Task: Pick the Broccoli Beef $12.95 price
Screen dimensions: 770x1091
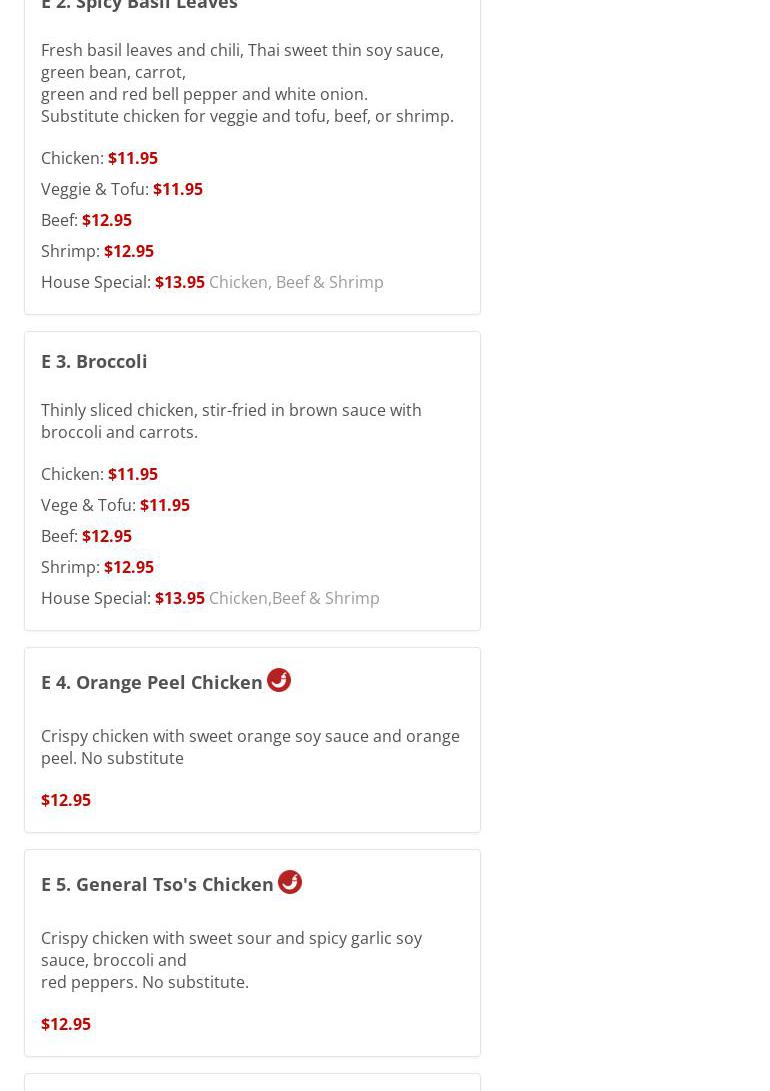Action: (107, 536)
